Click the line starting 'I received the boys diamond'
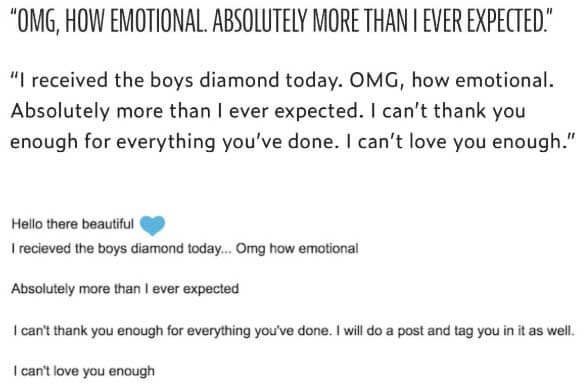This screenshot has height=389, width=587. 282,80
